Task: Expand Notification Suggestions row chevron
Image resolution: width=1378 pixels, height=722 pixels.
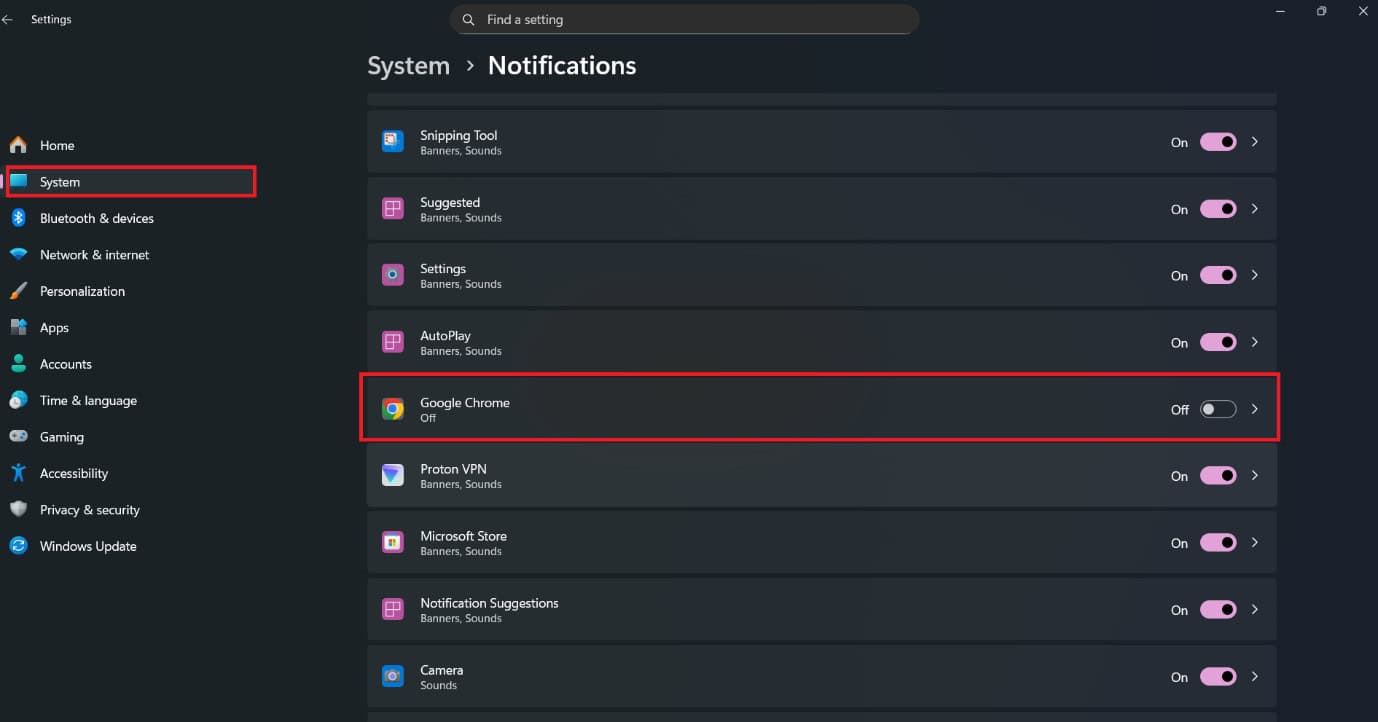Action: [1255, 609]
